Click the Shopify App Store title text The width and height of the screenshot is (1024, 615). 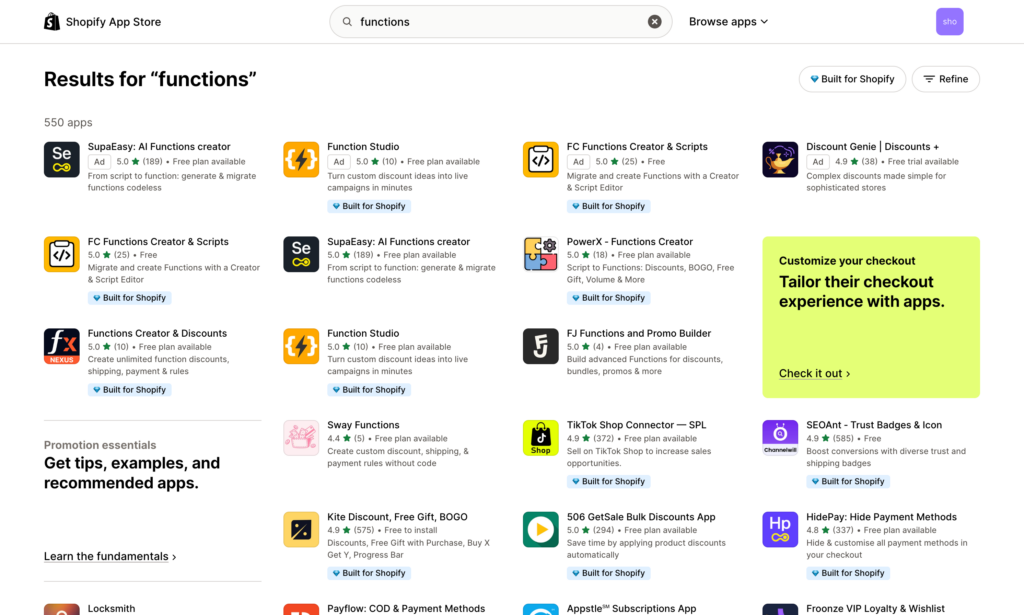click(113, 22)
